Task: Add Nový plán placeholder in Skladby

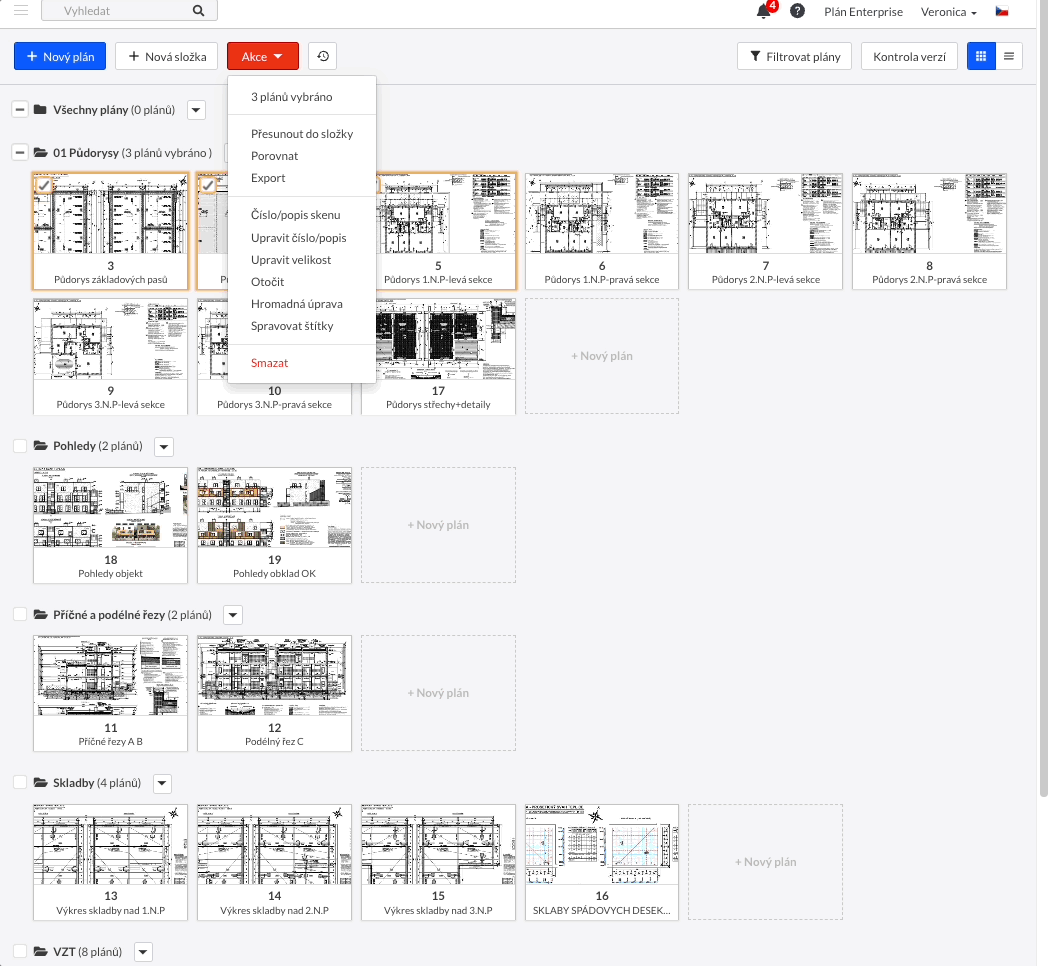Action: tap(765, 862)
